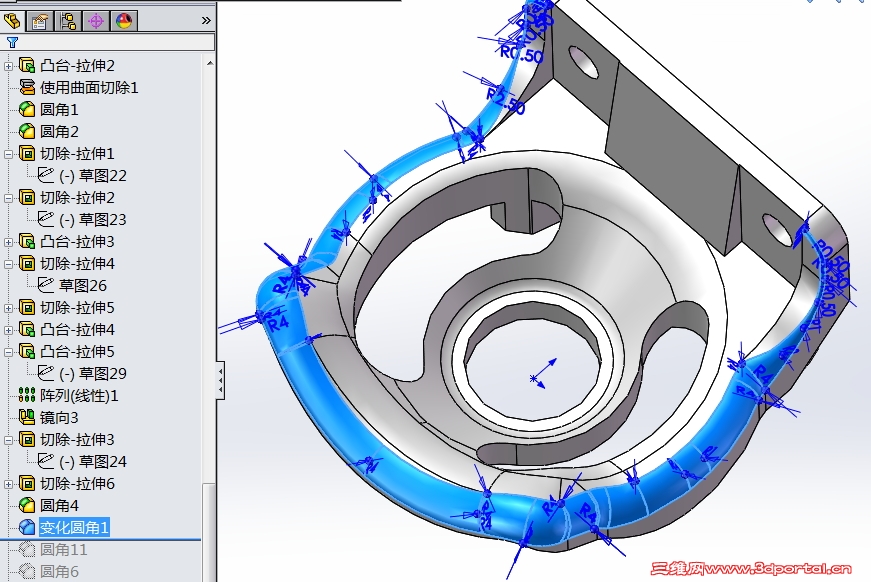Open the FeatureManager design tree tab
Image resolution: width=871 pixels, height=582 pixels.
pos(12,21)
